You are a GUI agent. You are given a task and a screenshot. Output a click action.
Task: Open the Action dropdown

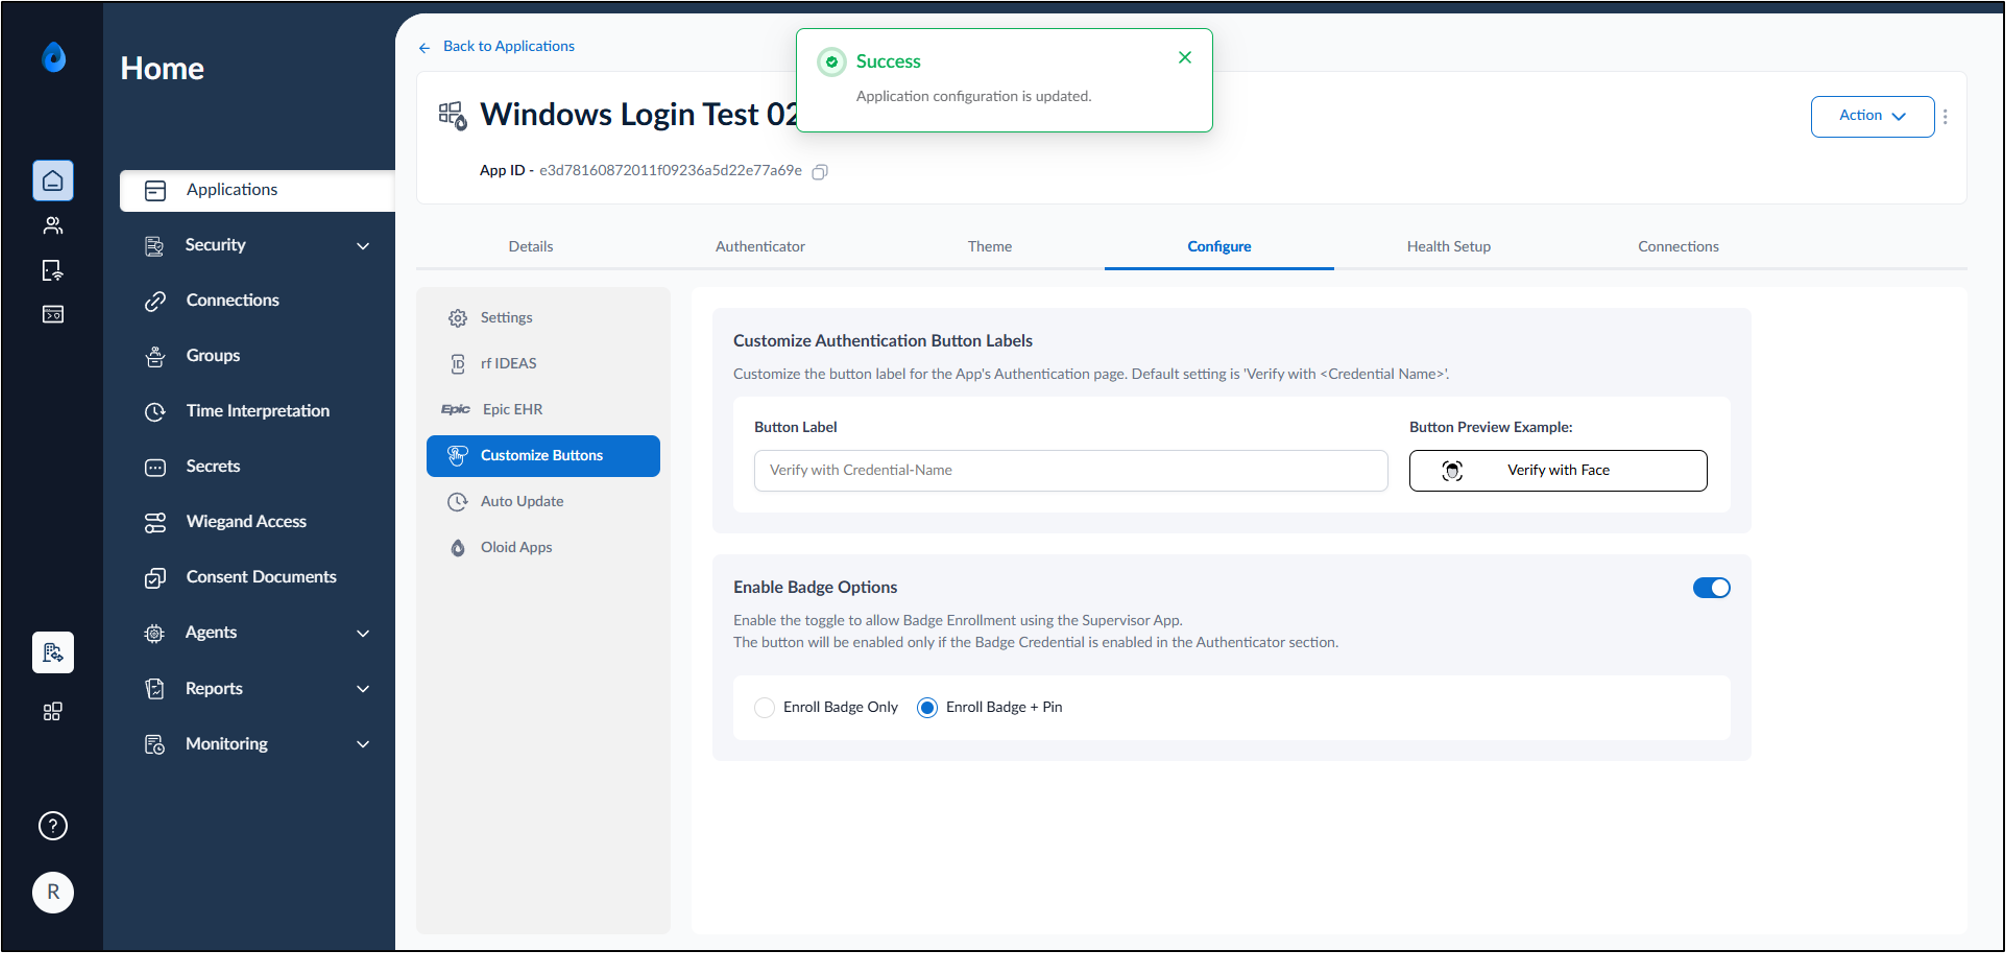pos(1872,117)
